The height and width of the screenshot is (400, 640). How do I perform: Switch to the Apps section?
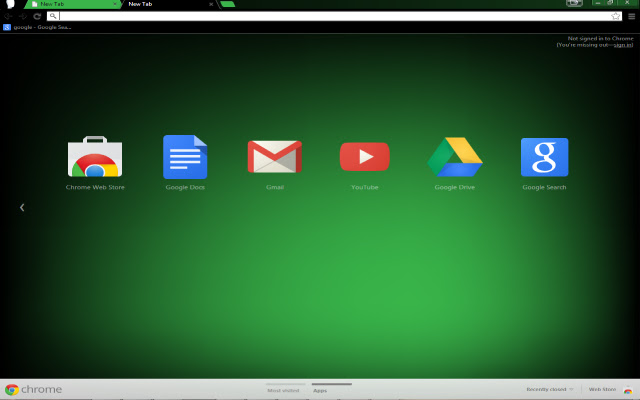click(x=320, y=390)
